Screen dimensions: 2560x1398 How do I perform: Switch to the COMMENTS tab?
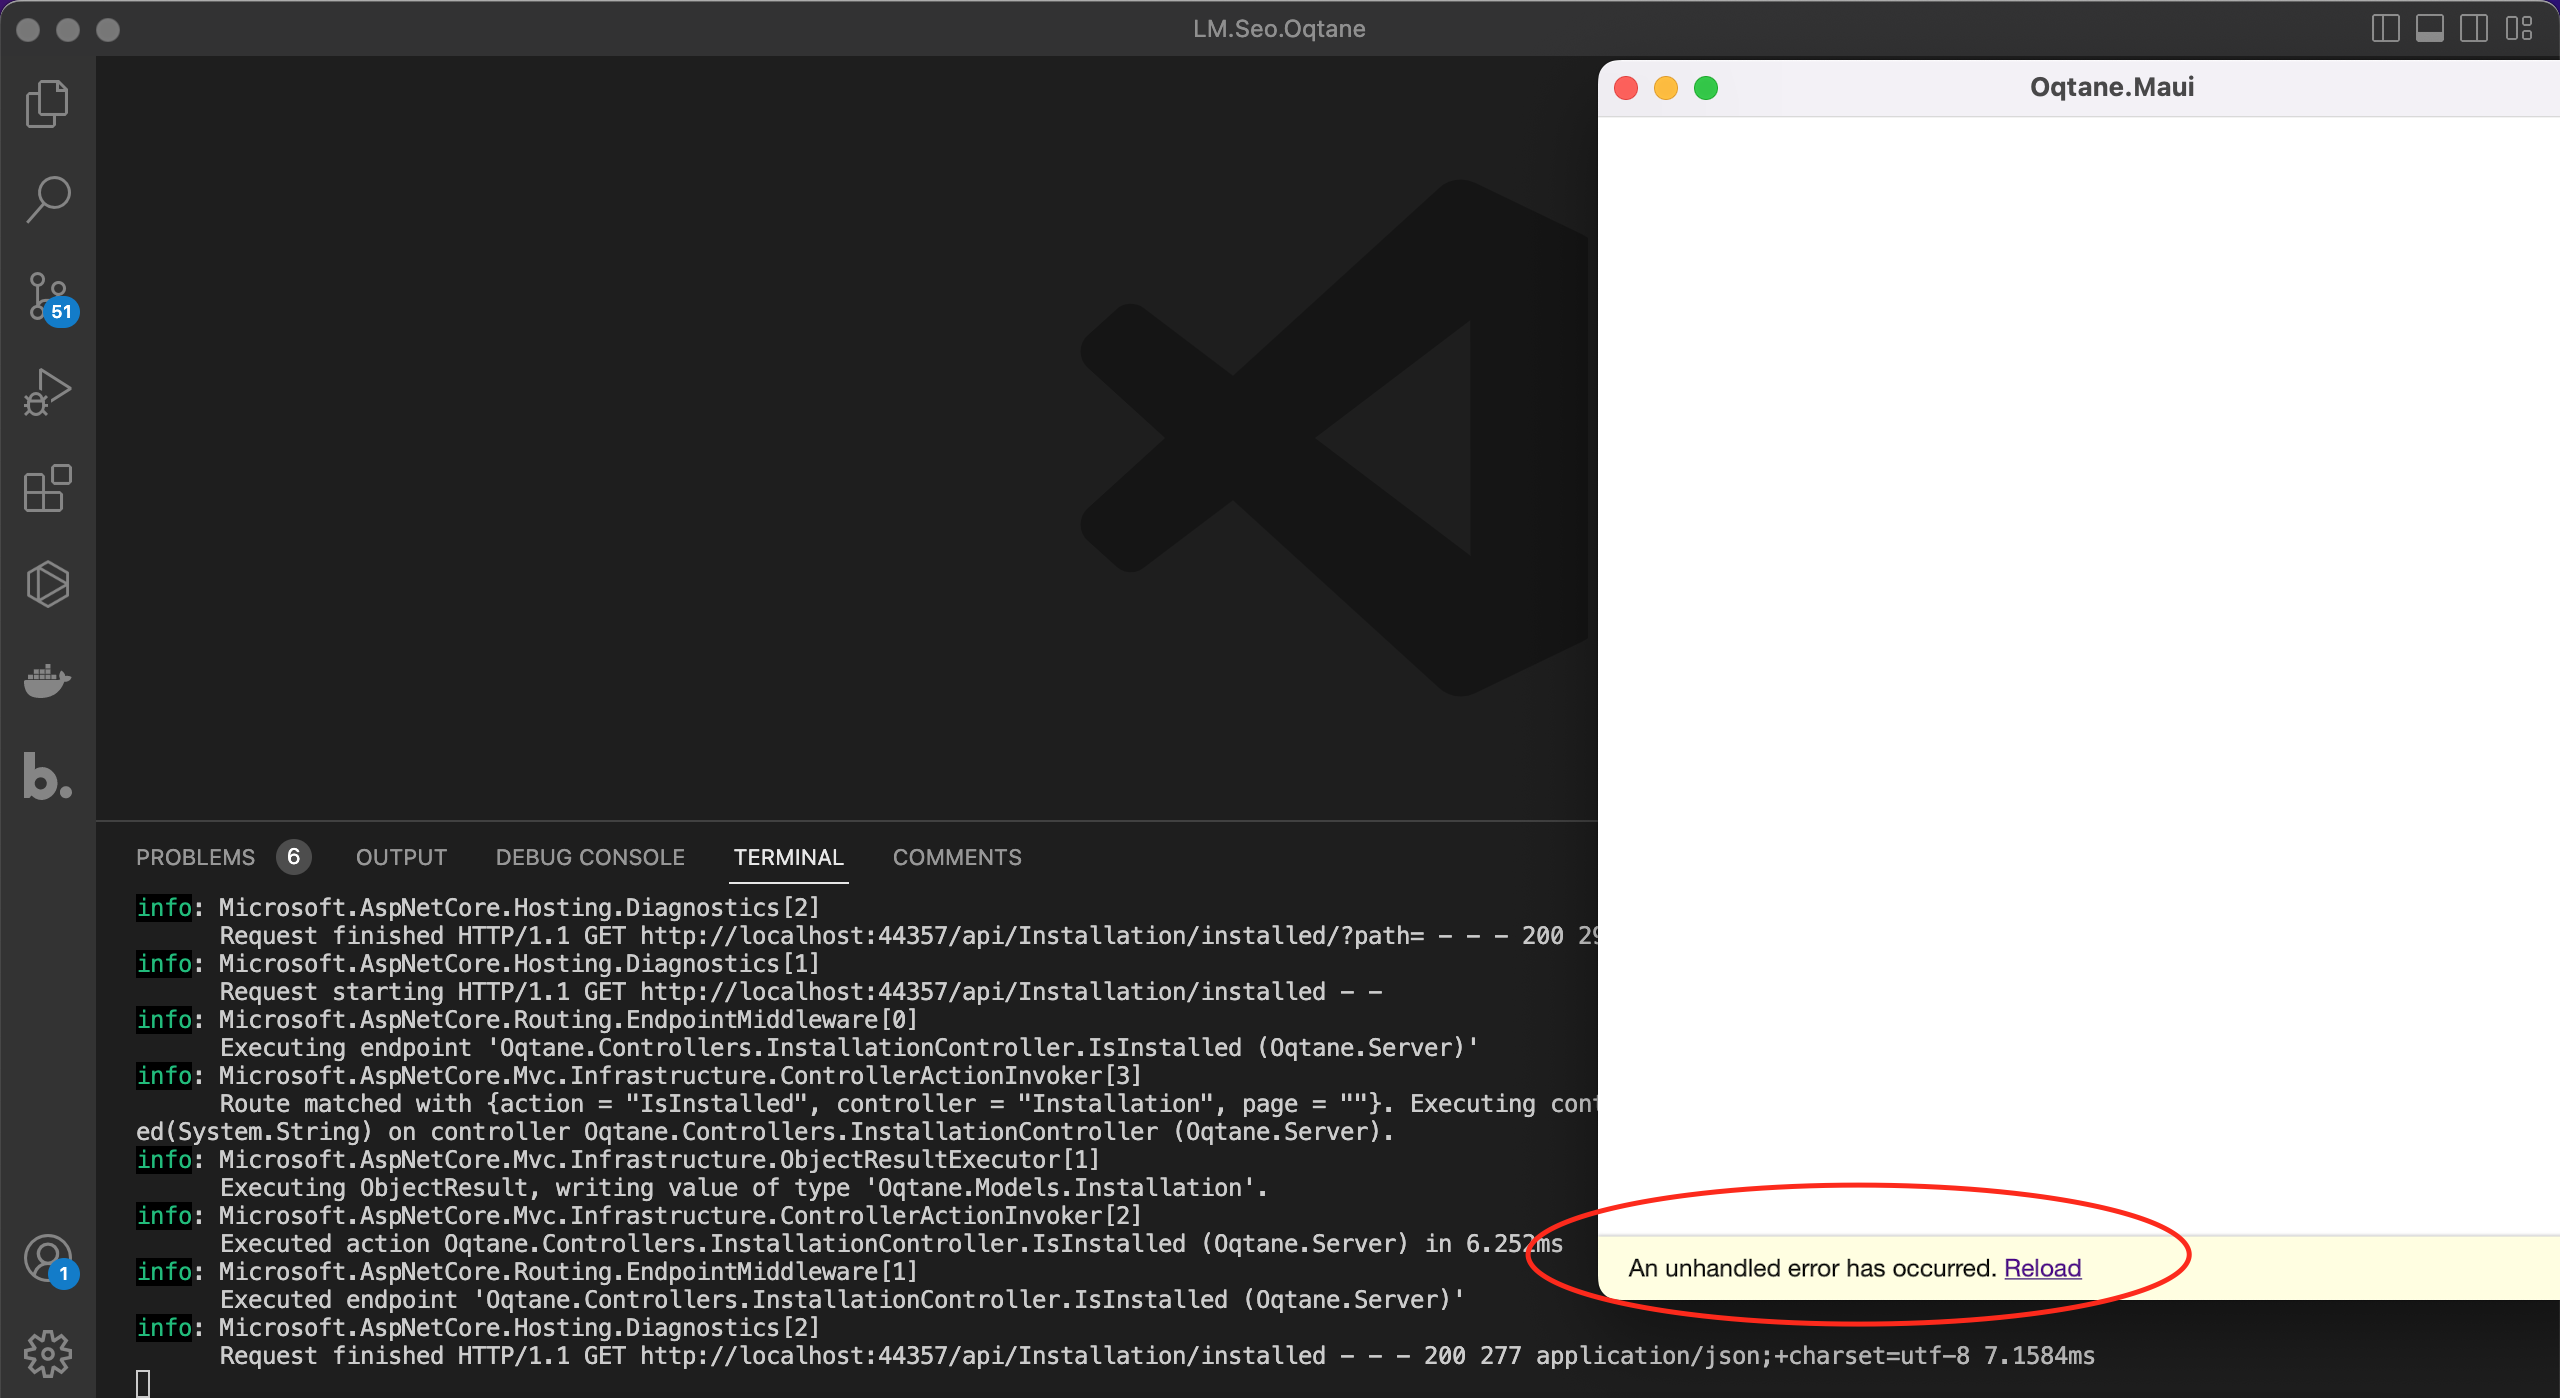(956, 857)
